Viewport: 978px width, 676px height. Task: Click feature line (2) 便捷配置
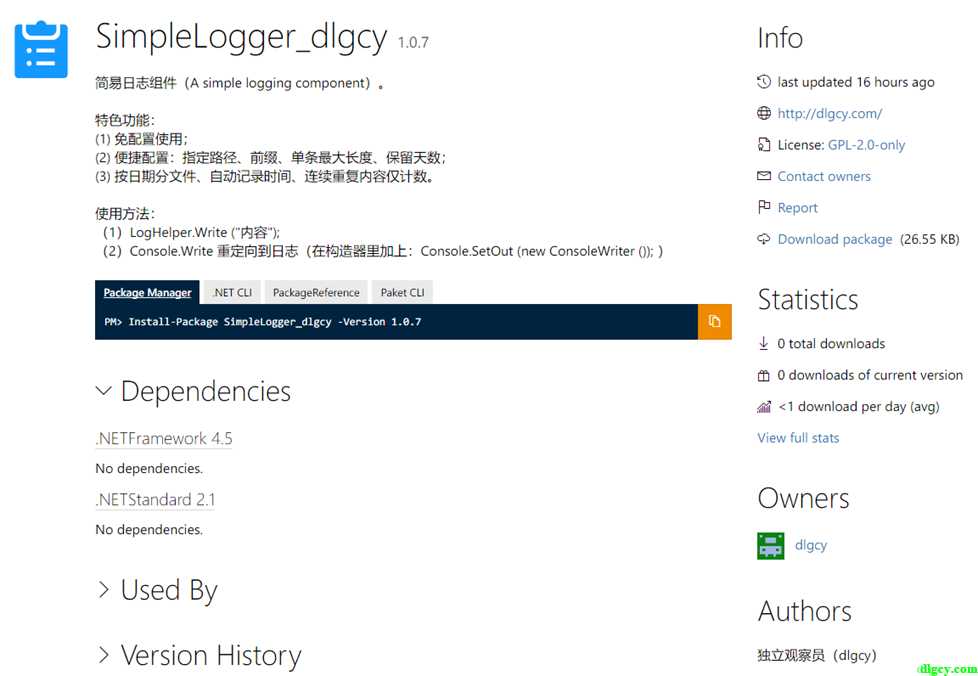click(x=271, y=158)
